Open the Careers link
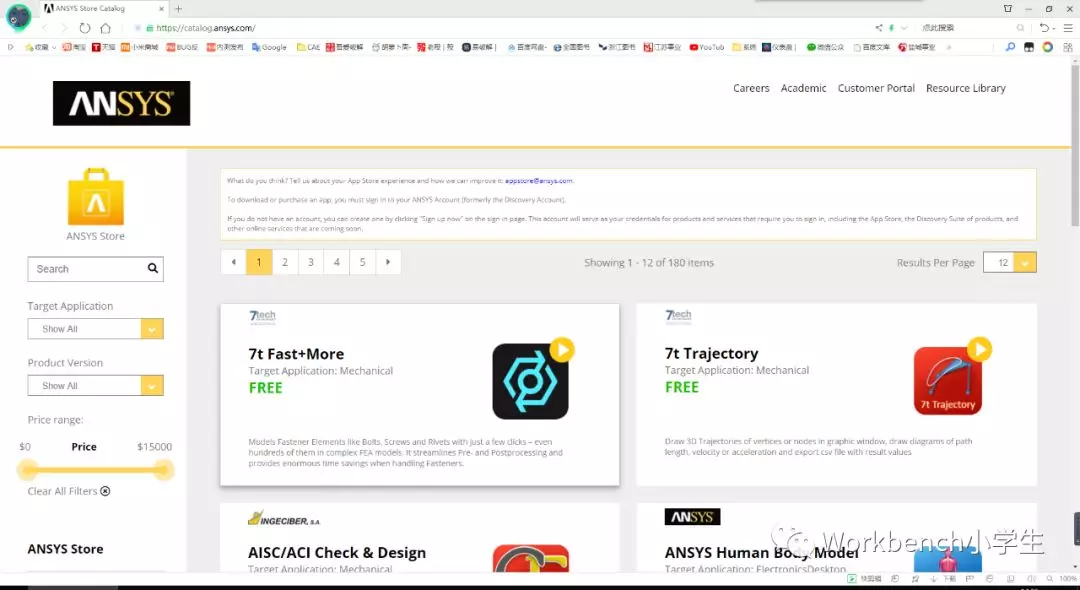The height and width of the screenshot is (590, 1080). coord(751,88)
